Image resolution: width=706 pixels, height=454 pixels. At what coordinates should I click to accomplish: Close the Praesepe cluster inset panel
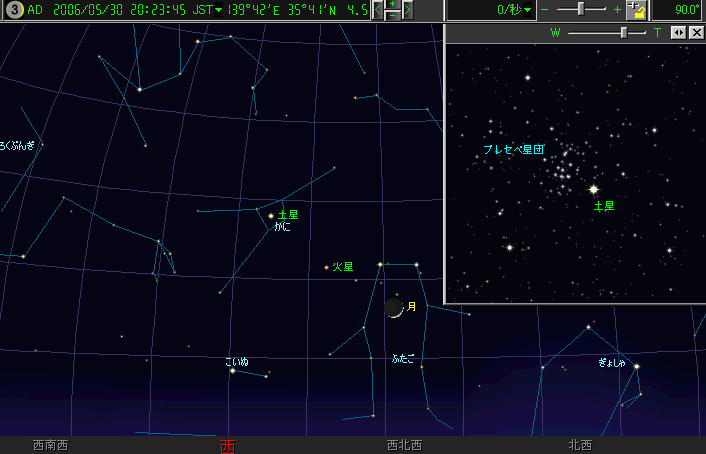point(696,32)
